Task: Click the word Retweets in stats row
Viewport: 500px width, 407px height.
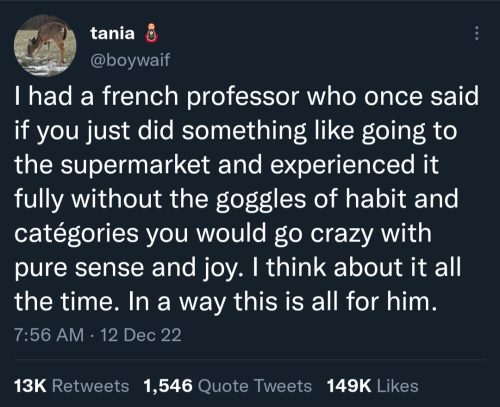Action: point(90,386)
